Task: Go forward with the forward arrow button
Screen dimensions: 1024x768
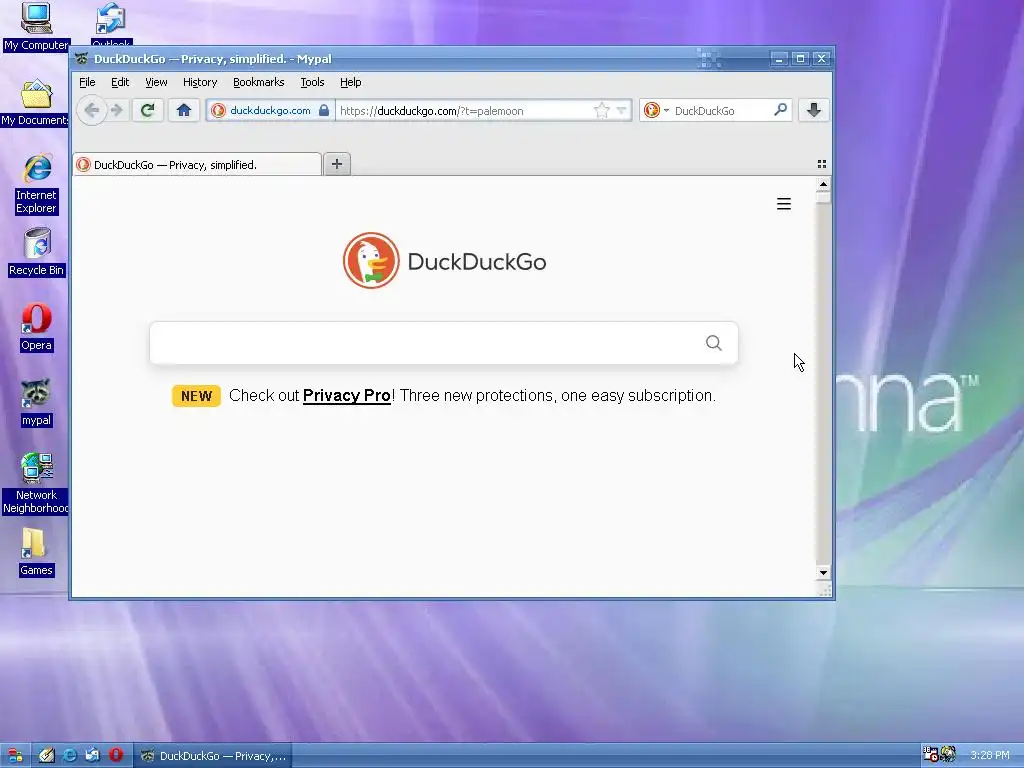Action: click(117, 110)
